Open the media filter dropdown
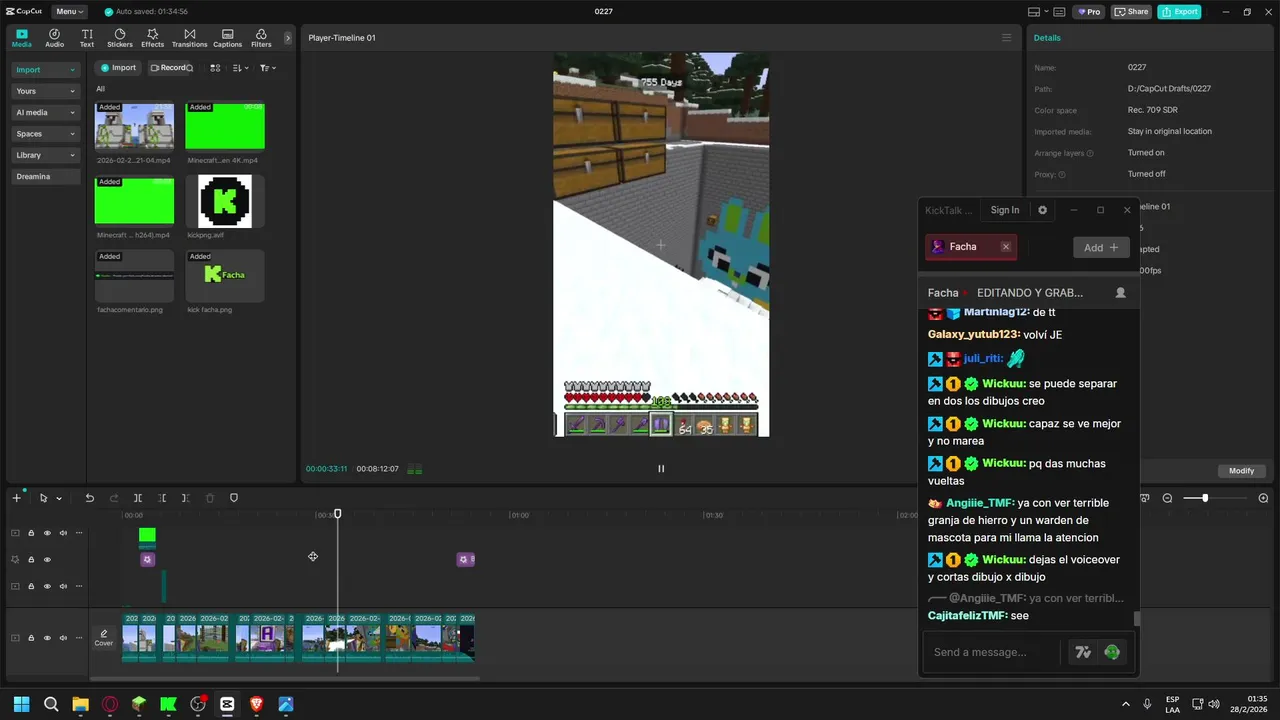Screen dimensions: 1280x720 [267, 68]
